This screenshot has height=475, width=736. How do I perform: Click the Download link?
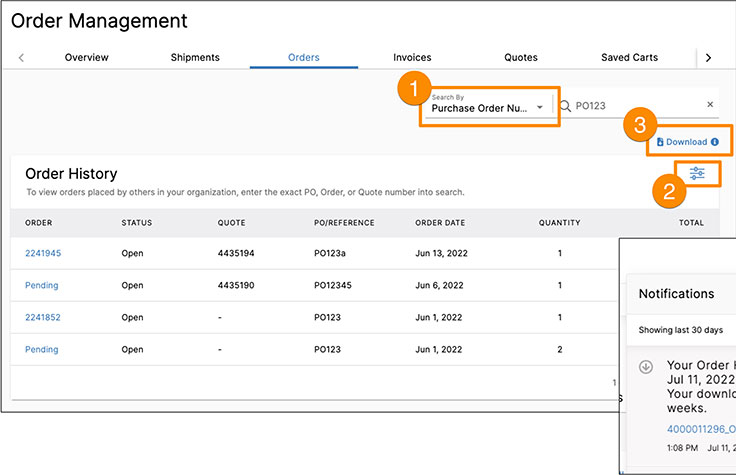click(685, 142)
